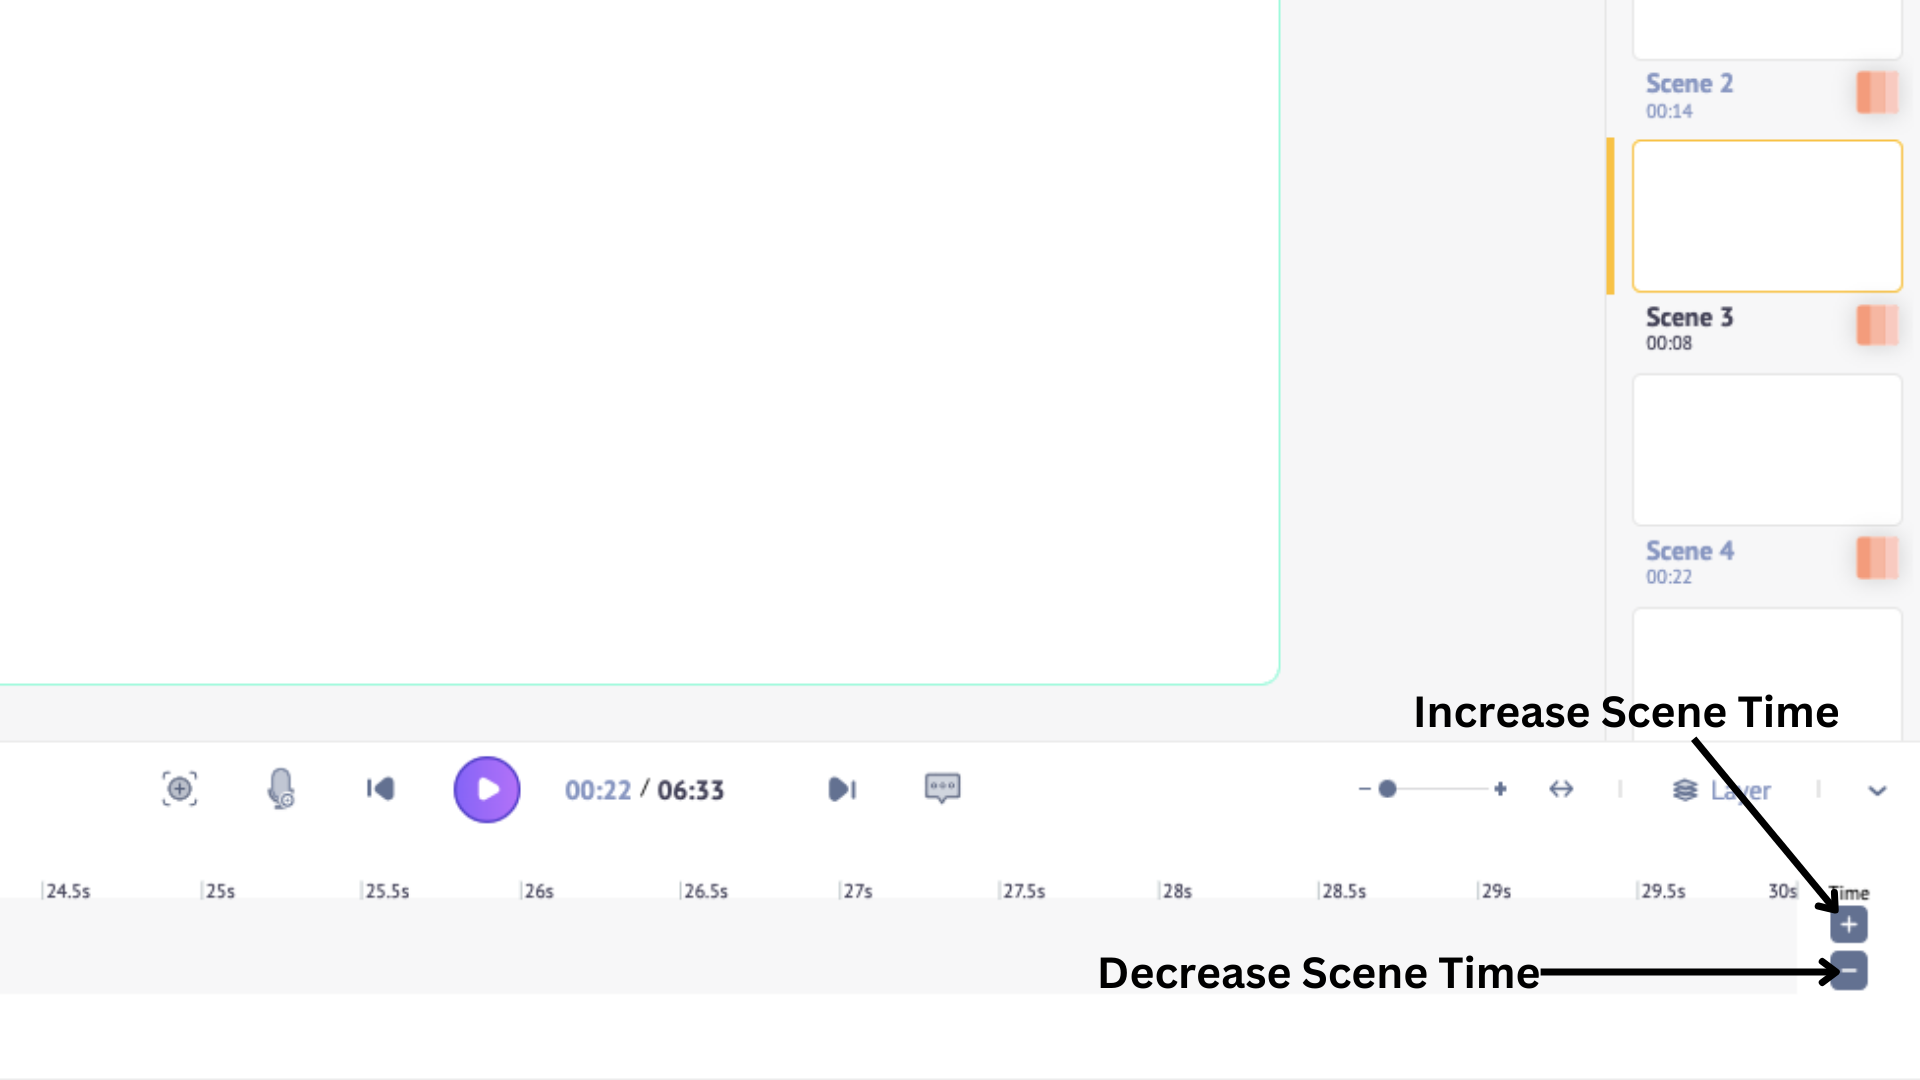Zoom in the timeline with the plus control
Screen dimensions: 1920x1080
1500,789
